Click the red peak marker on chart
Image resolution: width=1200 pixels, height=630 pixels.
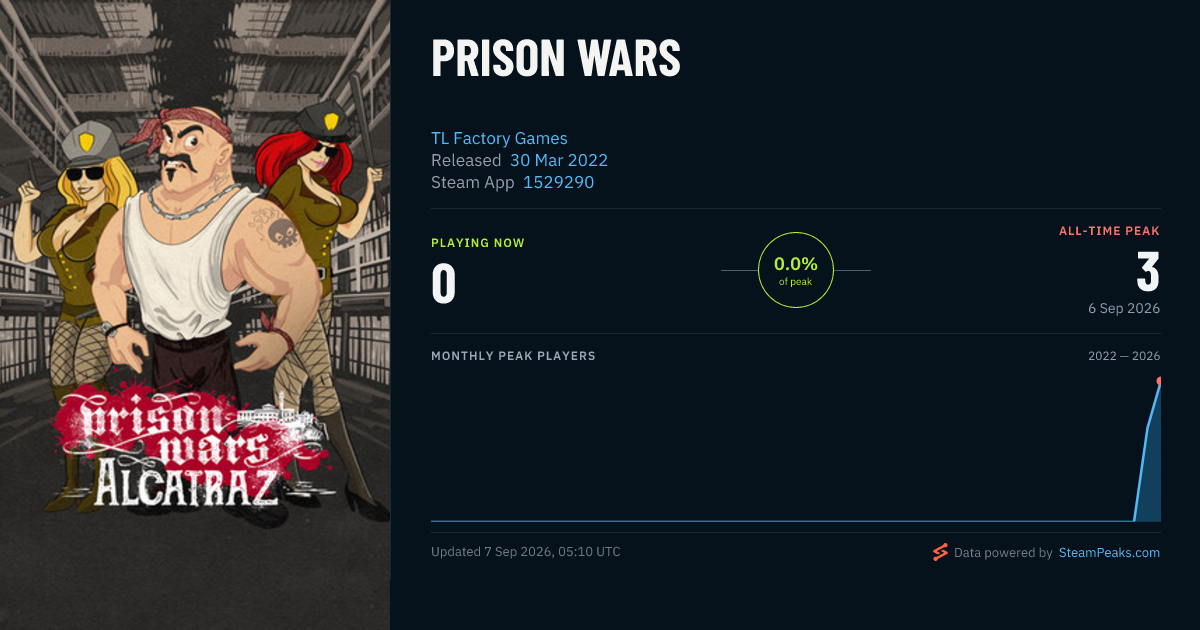(x=1159, y=381)
